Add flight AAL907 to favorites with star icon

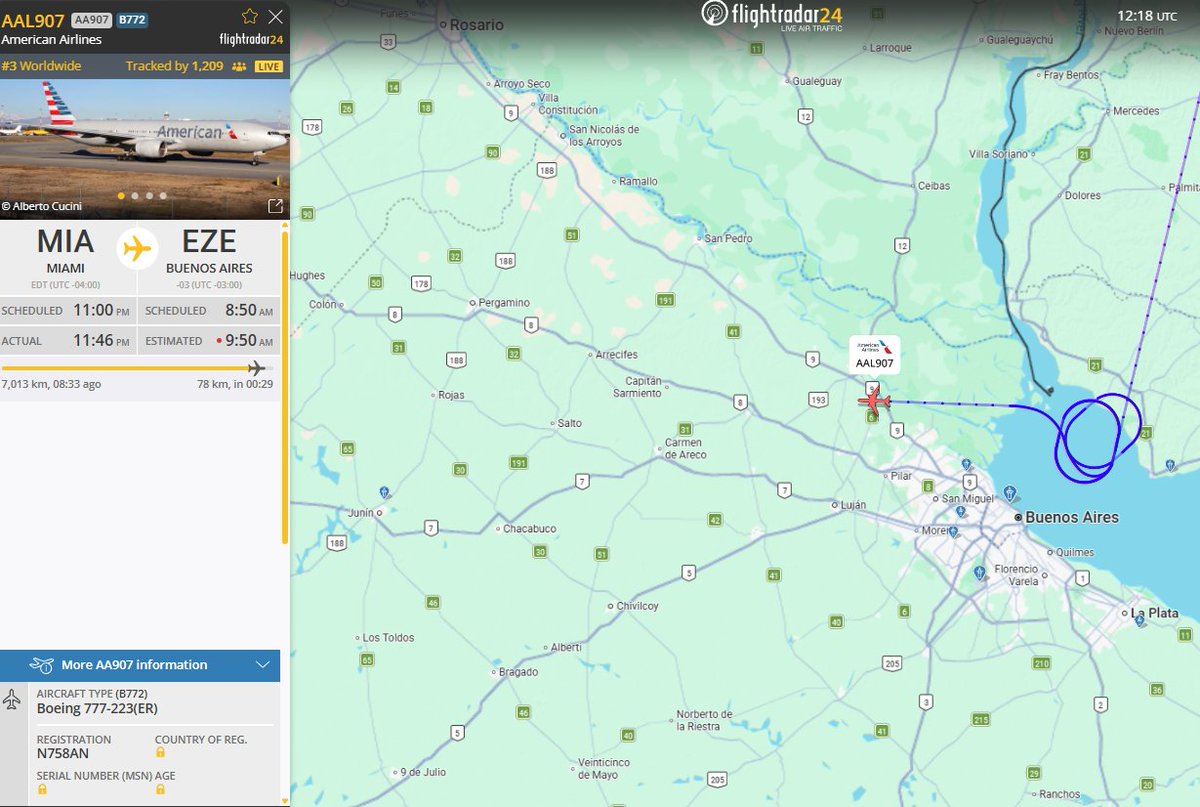click(250, 17)
